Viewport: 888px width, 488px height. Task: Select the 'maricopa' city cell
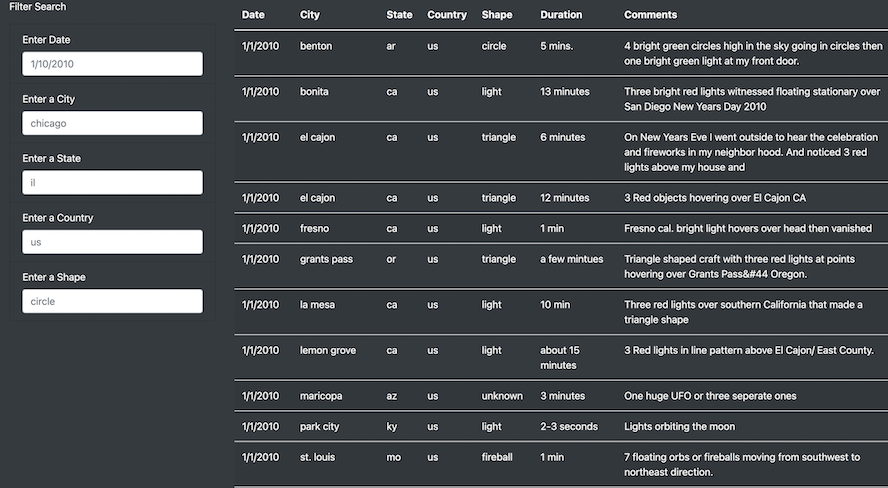coord(321,396)
